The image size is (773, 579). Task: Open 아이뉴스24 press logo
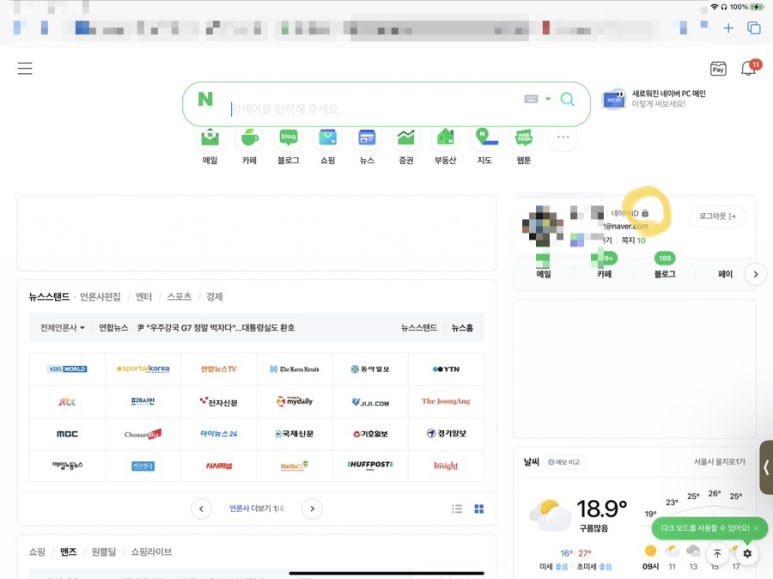[218, 434]
